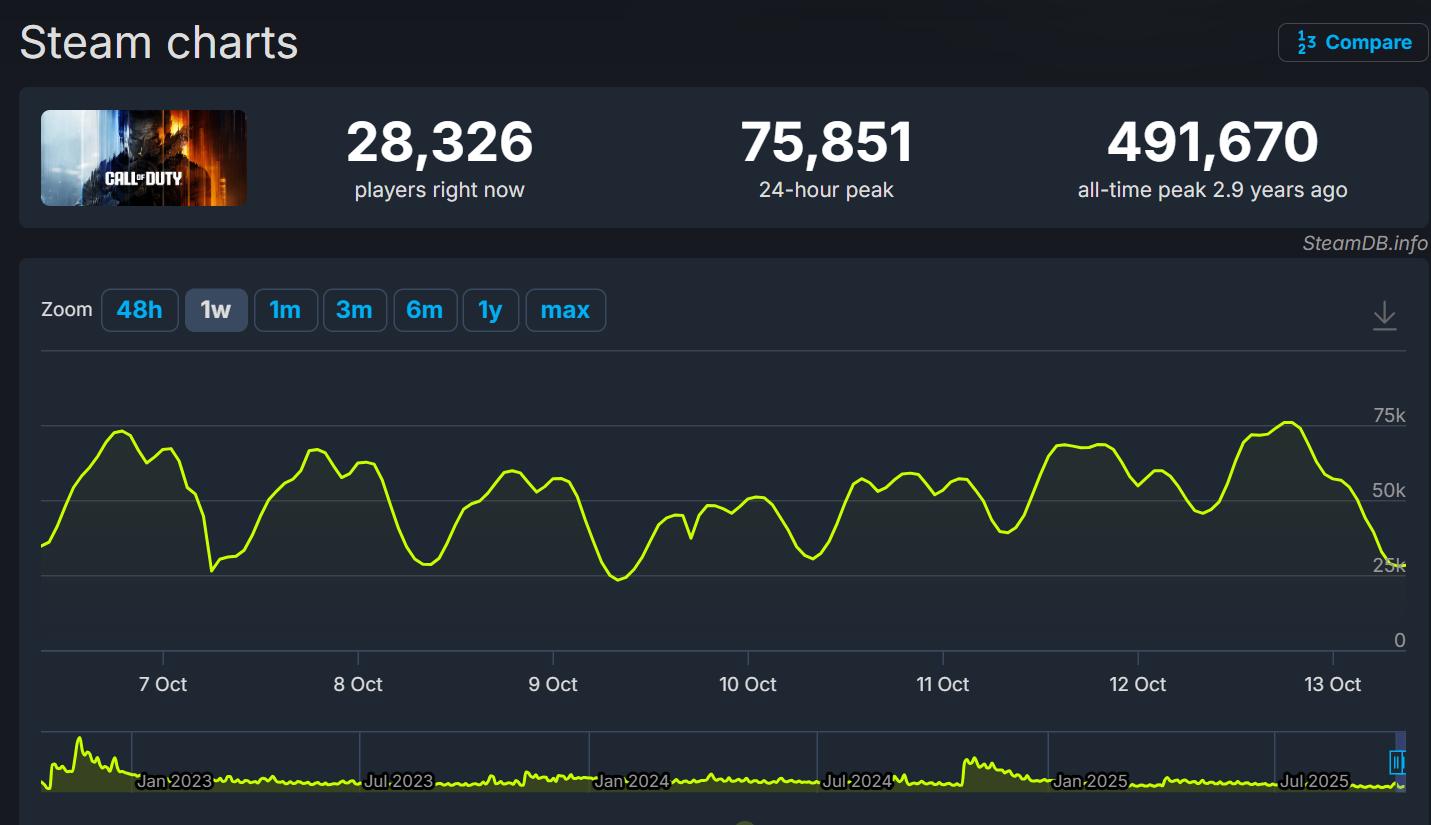Choose the 3m zoom option
This screenshot has width=1431, height=825.
coord(354,310)
